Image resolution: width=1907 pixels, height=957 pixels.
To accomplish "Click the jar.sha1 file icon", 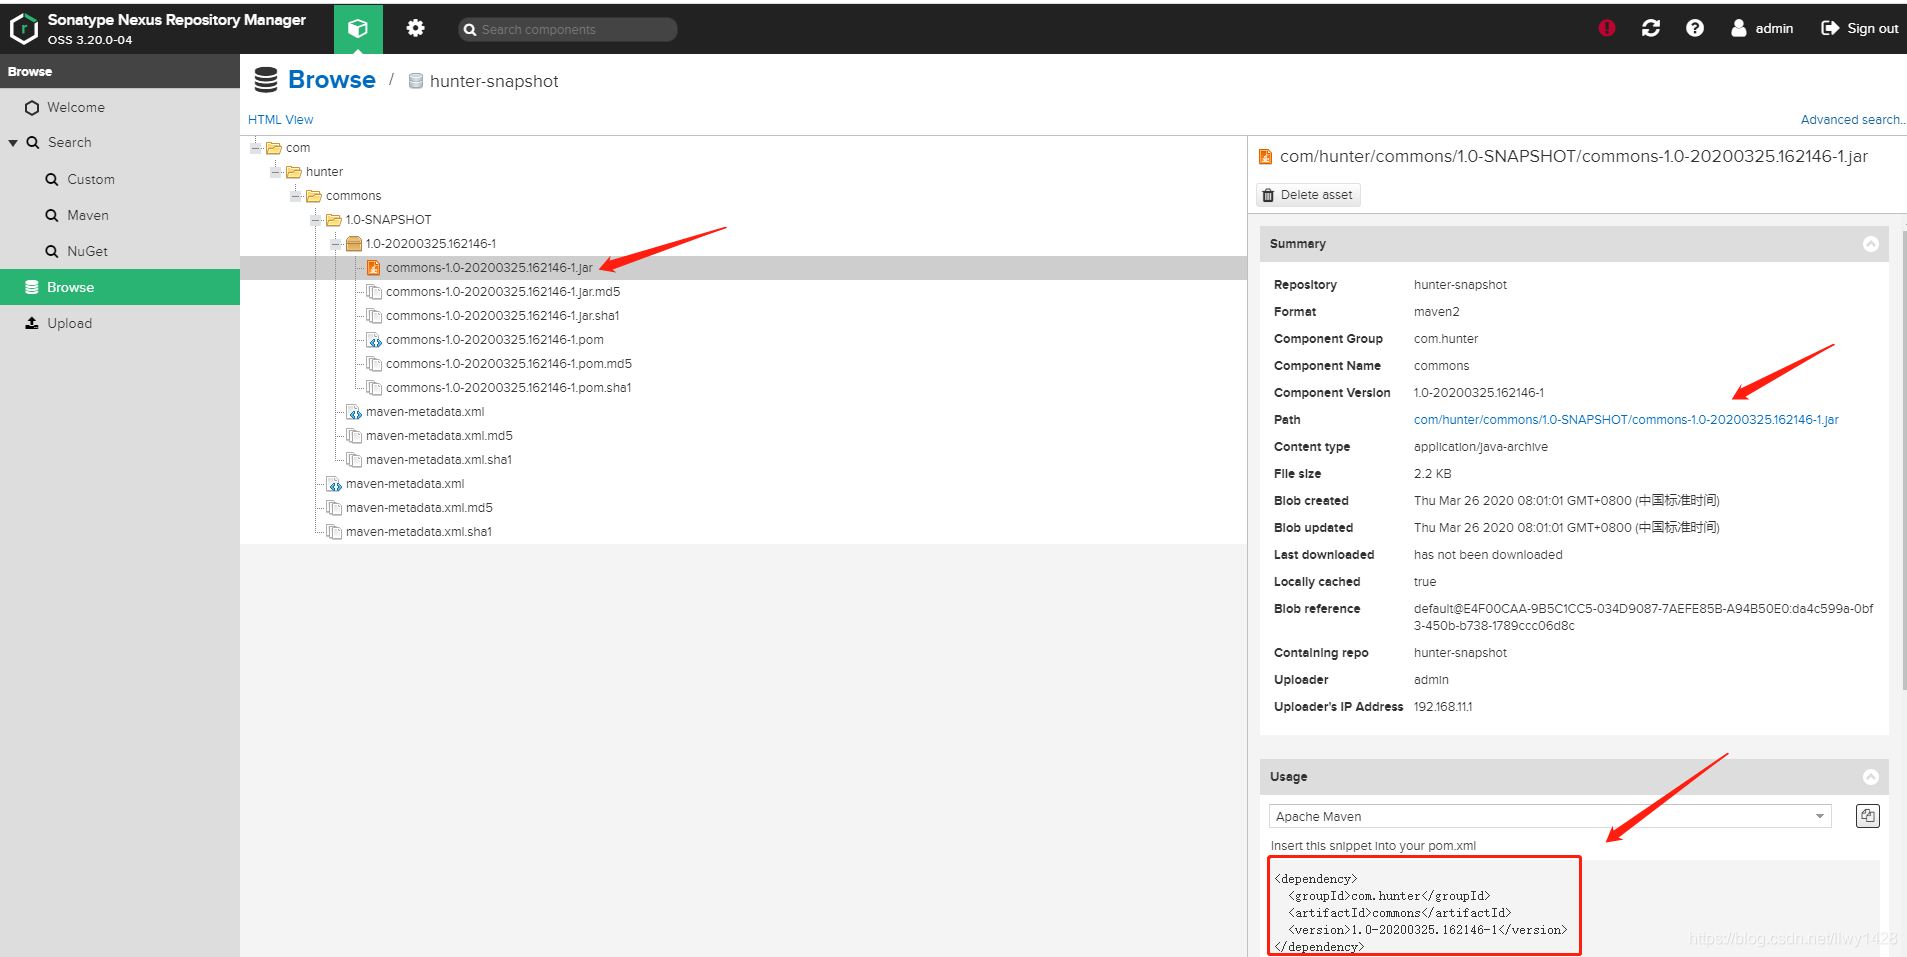I will click(374, 315).
